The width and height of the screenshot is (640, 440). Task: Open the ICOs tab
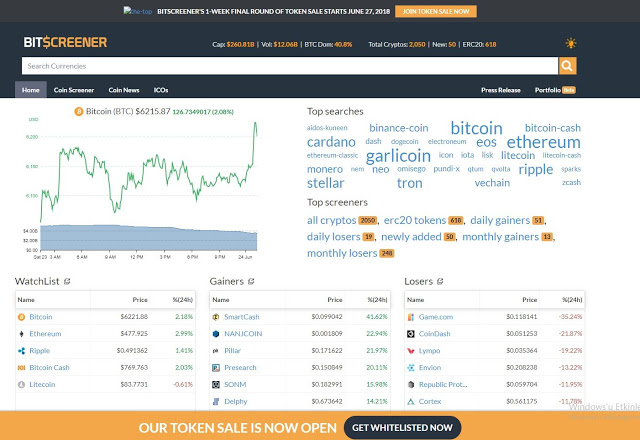[x=161, y=90]
